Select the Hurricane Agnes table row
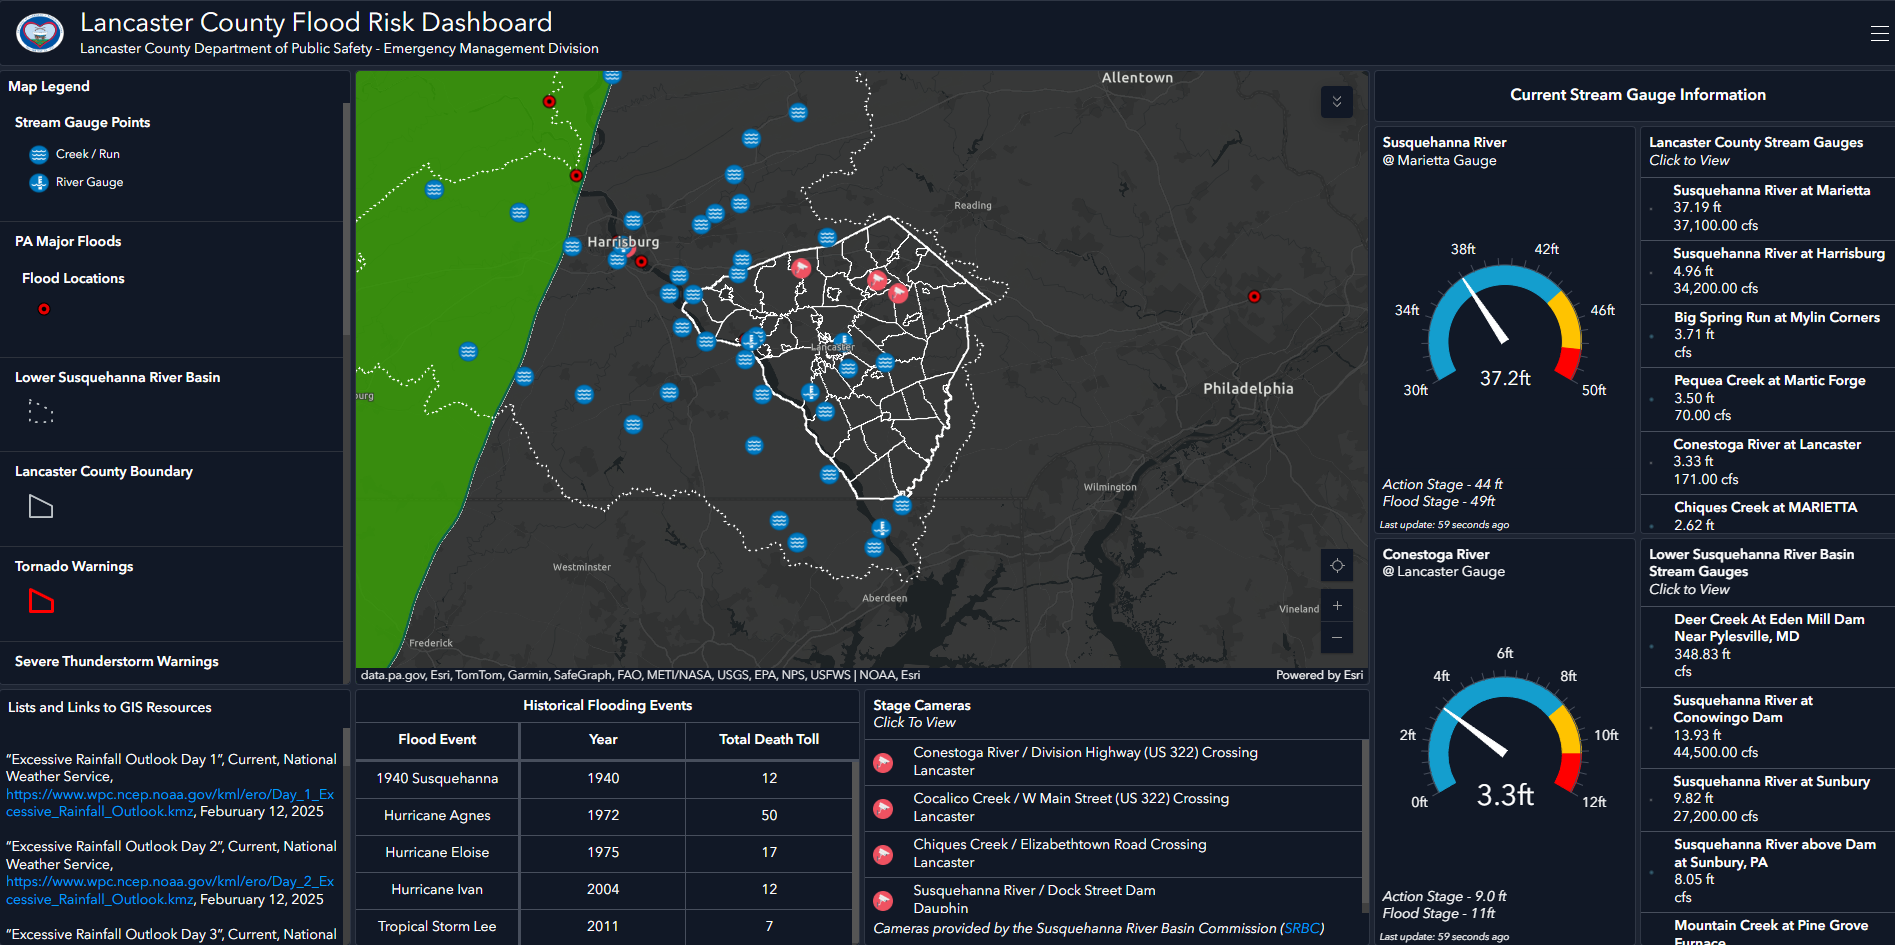This screenshot has height=945, width=1895. click(x=603, y=816)
